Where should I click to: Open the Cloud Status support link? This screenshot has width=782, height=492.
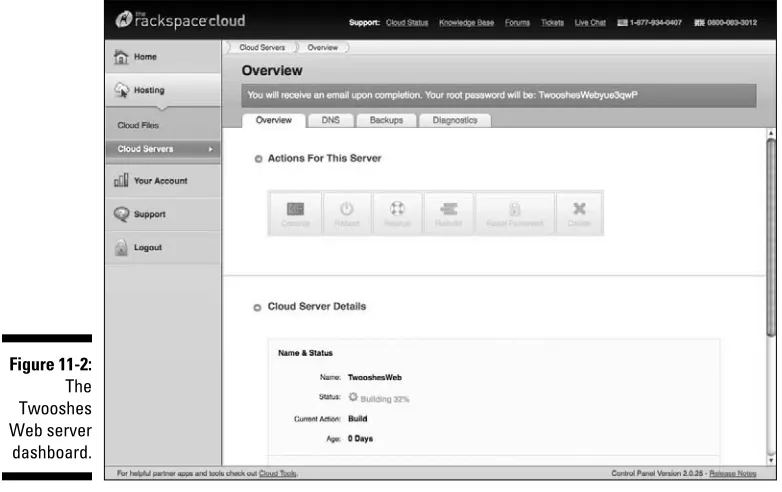pos(407,22)
